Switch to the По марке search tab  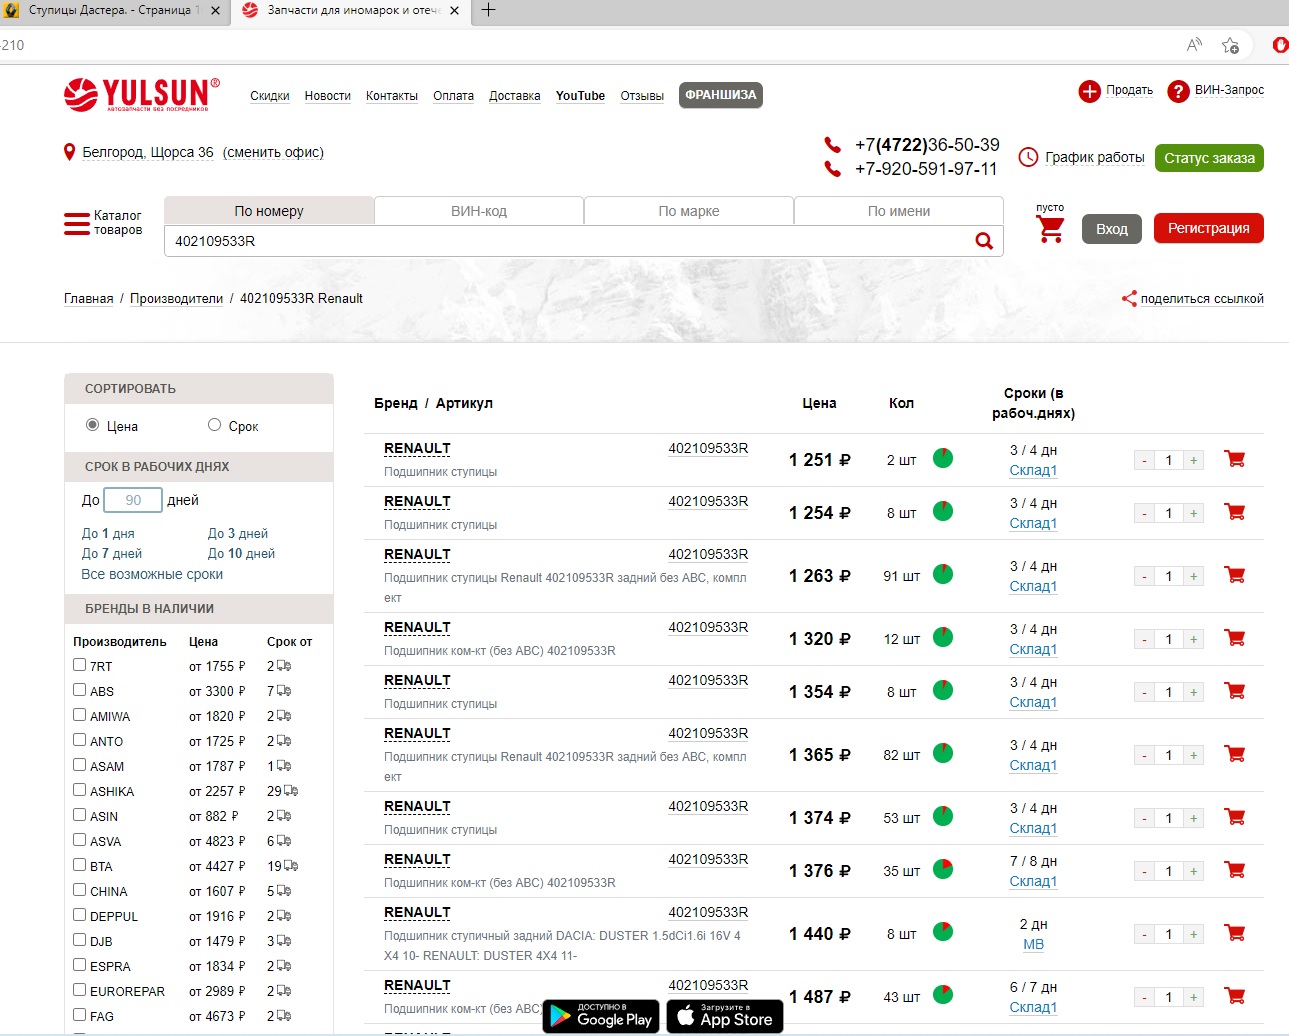pyautogui.click(x=689, y=211)
